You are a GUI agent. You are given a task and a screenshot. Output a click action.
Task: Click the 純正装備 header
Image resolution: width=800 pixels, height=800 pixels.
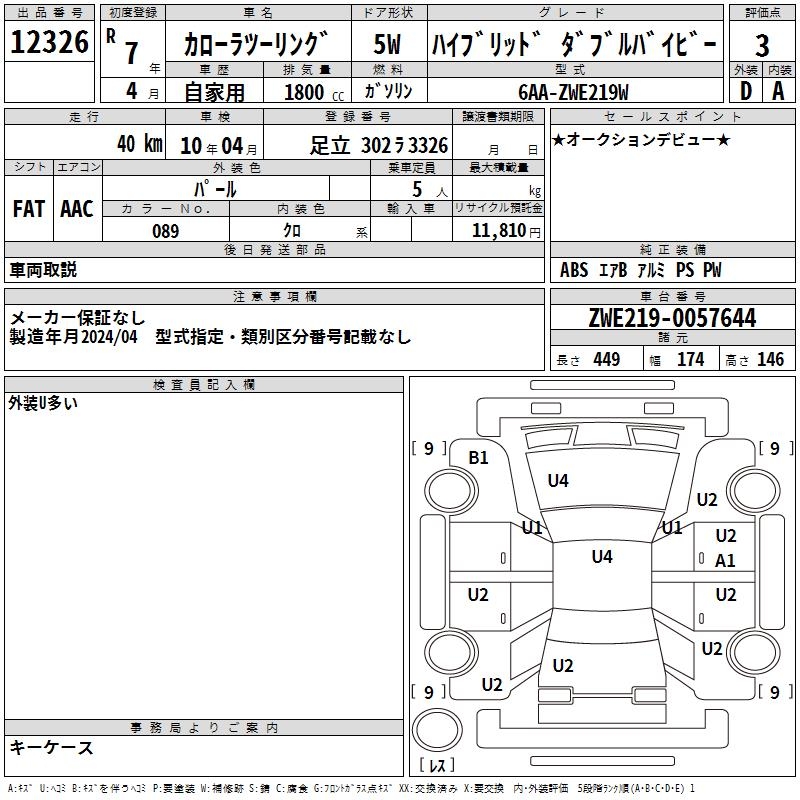click(x=672, y=249)
